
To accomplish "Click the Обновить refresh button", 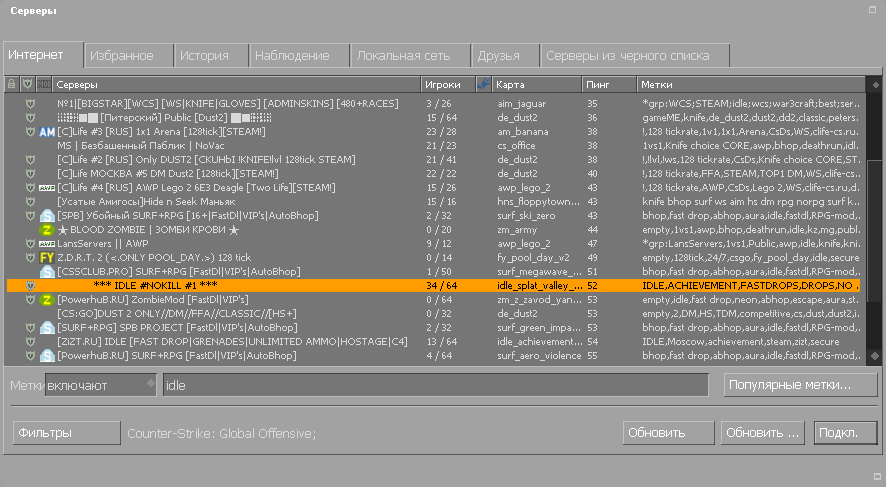I will point(669,433).
